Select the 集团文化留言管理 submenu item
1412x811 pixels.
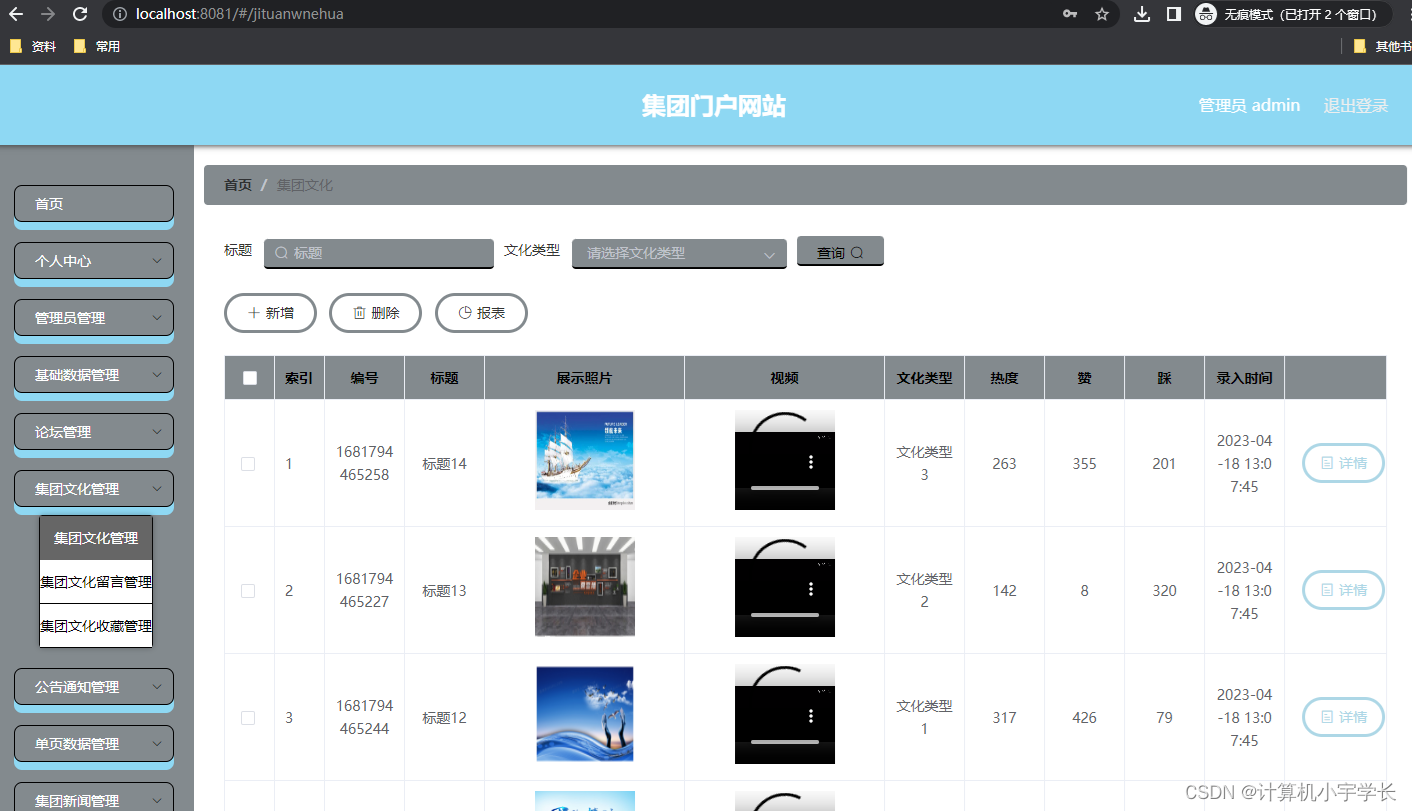tap(96, 582)
